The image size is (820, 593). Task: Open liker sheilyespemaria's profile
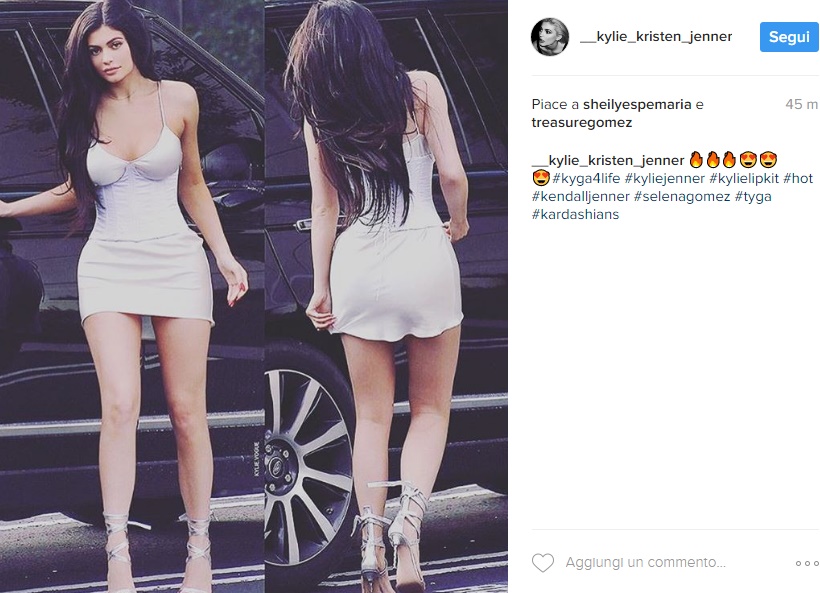point(637,105)
